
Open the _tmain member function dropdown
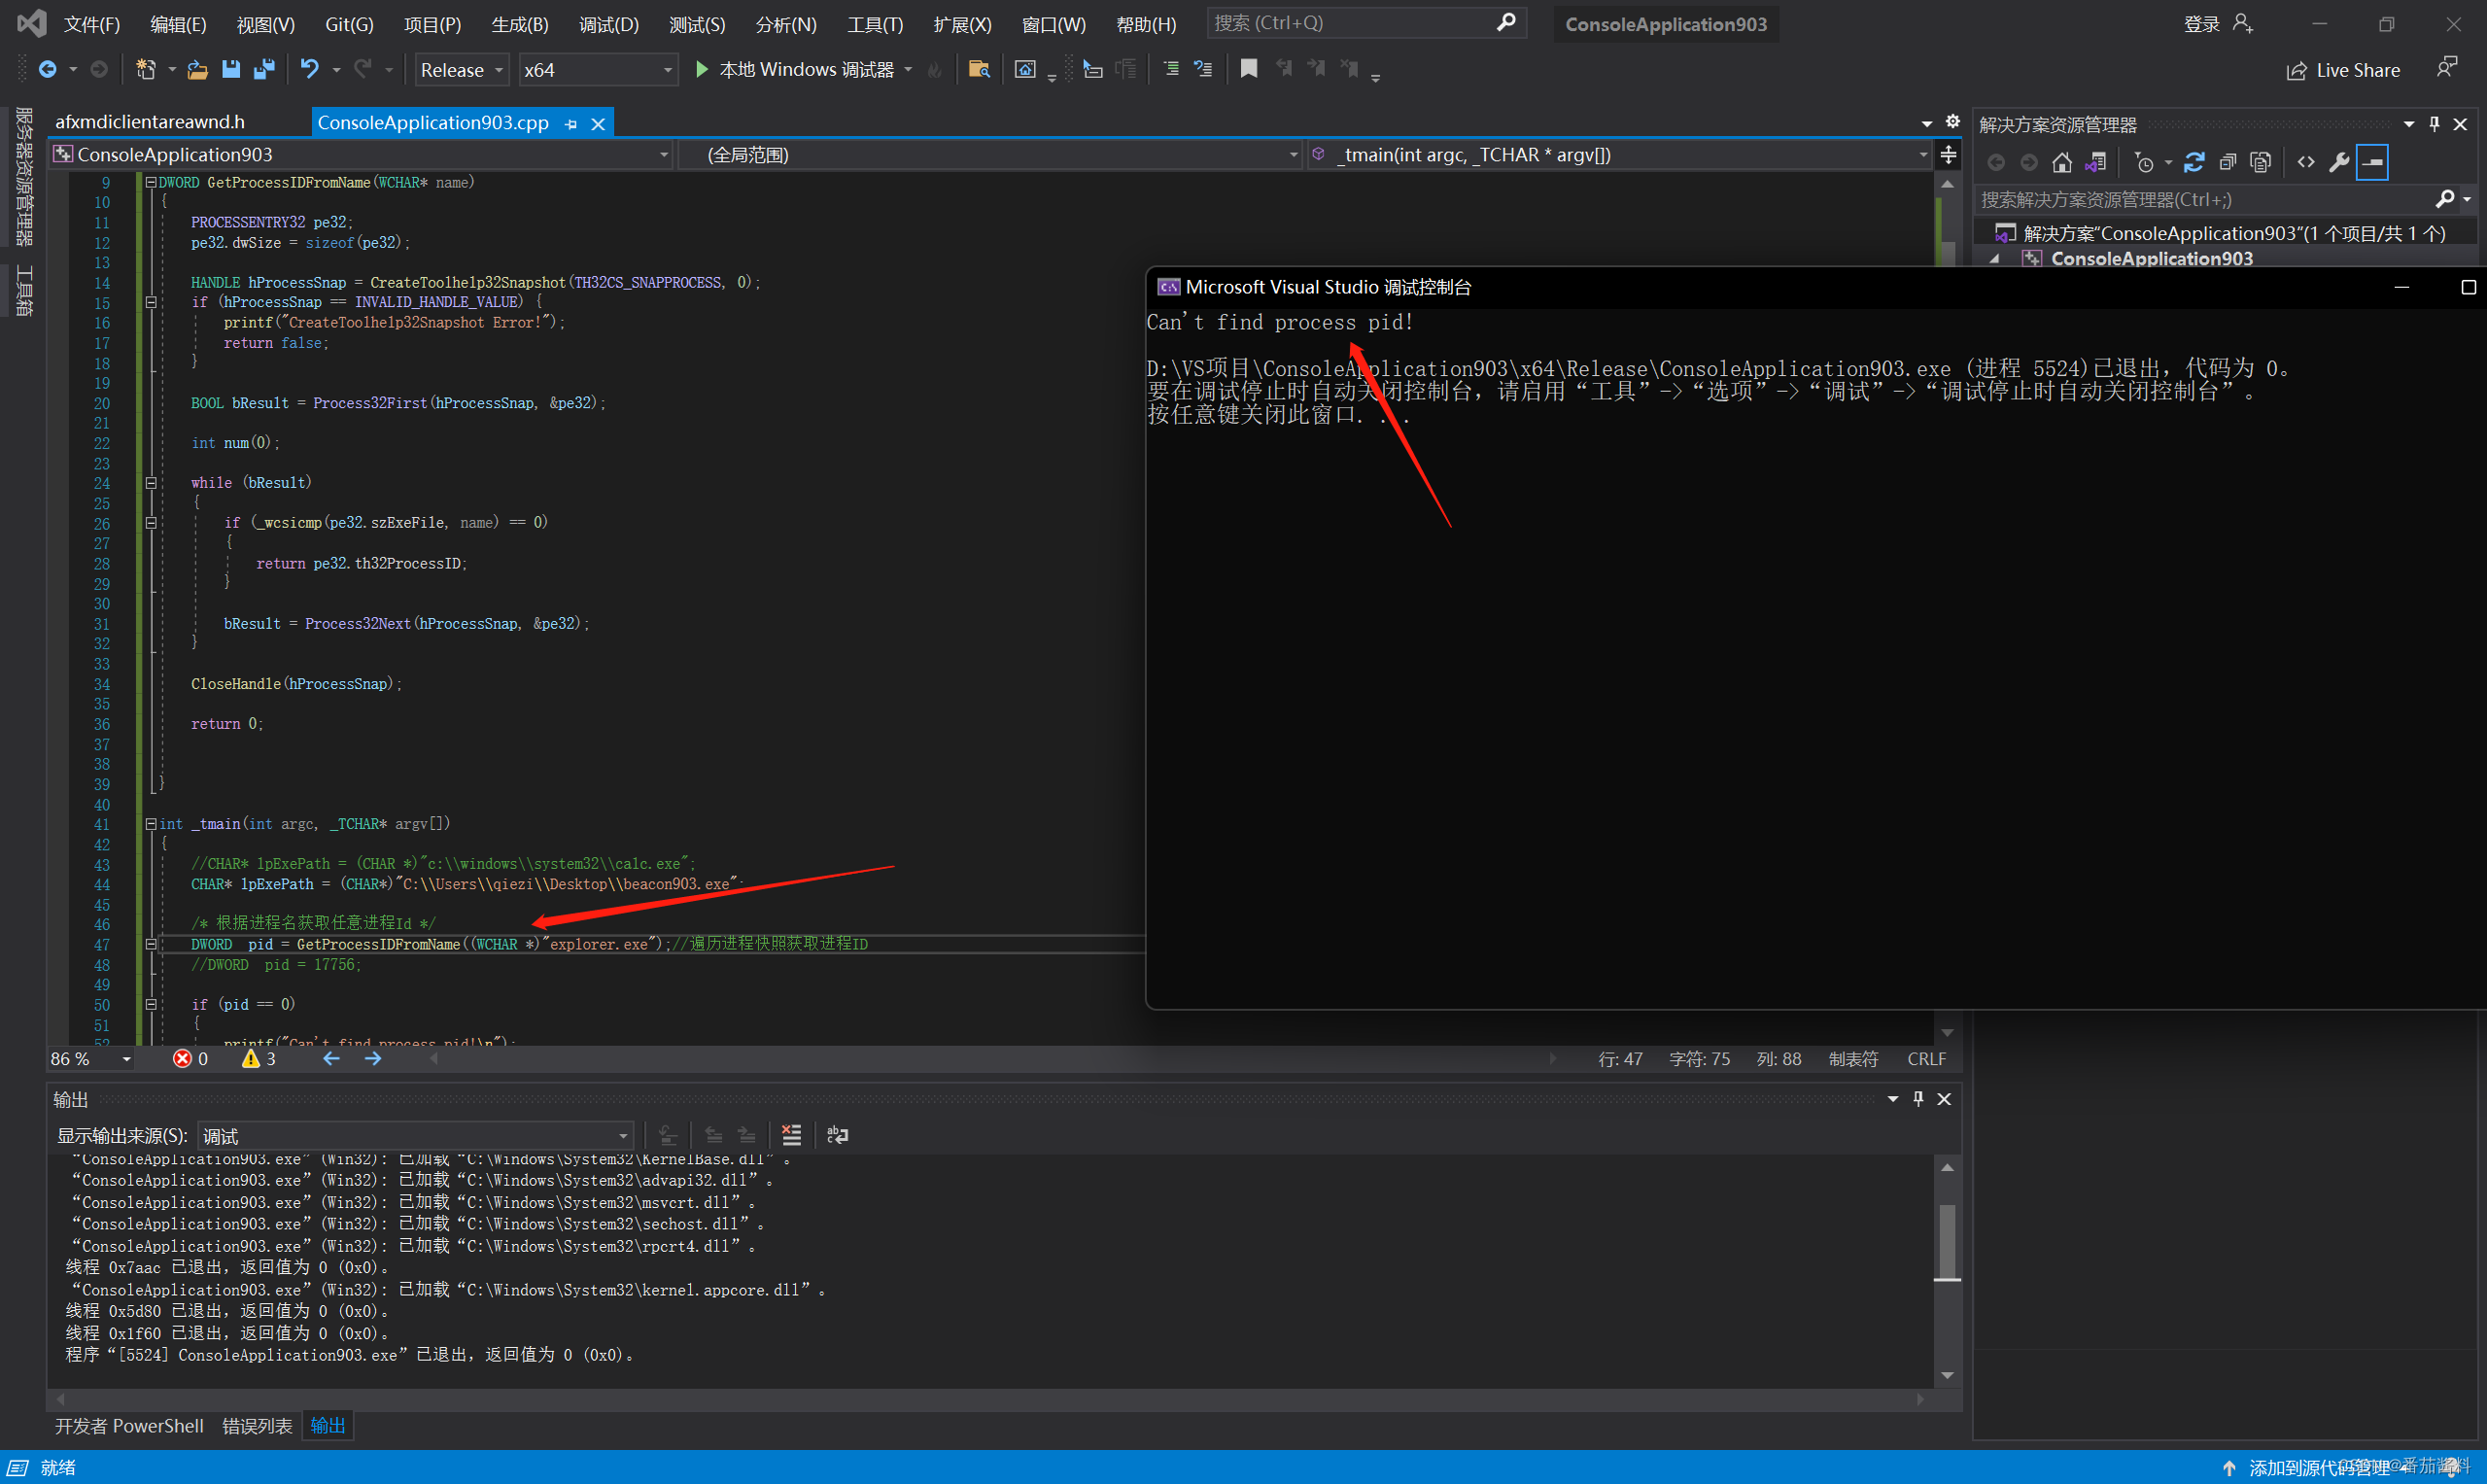[1618, 155]
